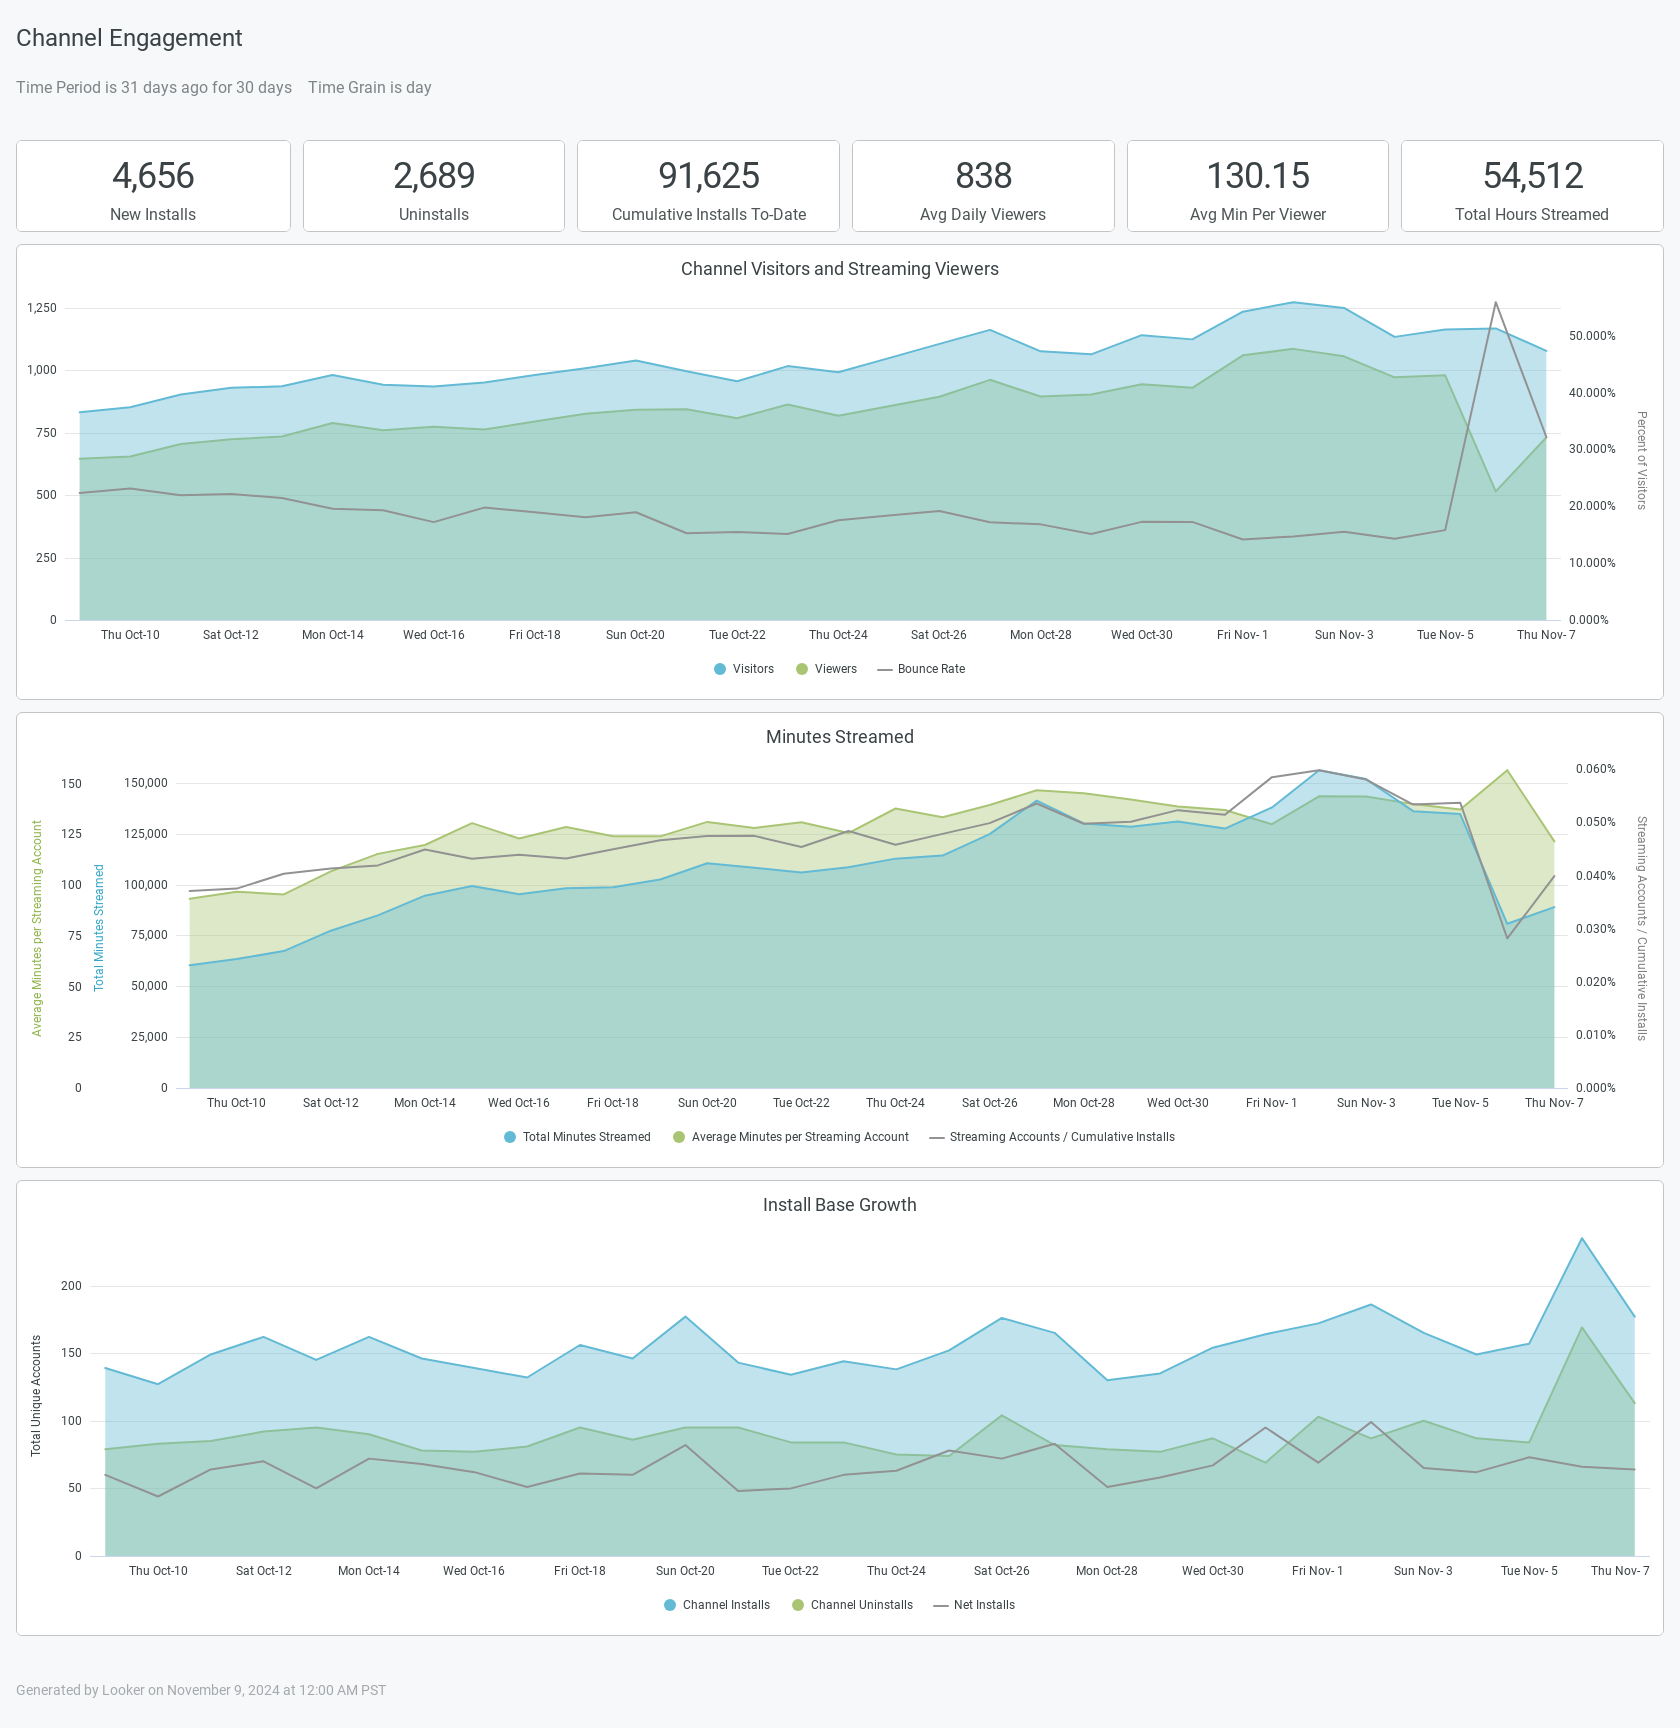Click Fri Nov- 1 label on Minutes Streamed chart
This screenshot has height=1728, width=1680.
tap(1271, 1103)
